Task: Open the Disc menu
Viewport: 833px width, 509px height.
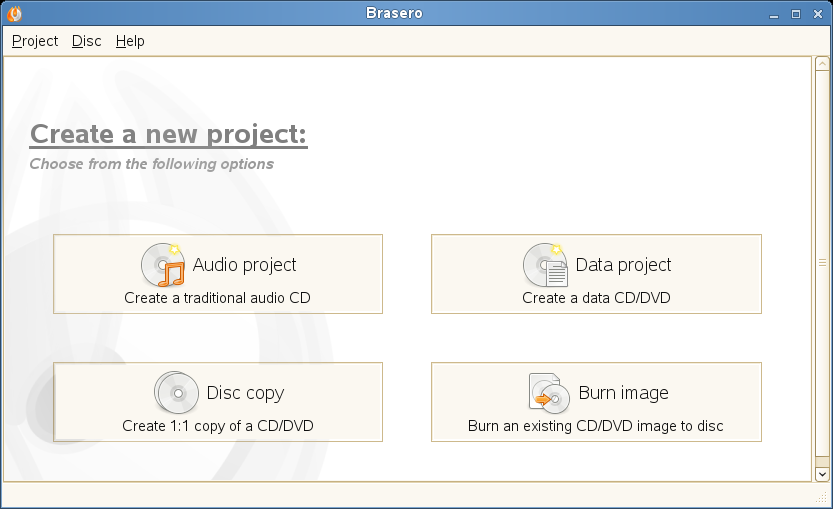Action: (87, 41)
